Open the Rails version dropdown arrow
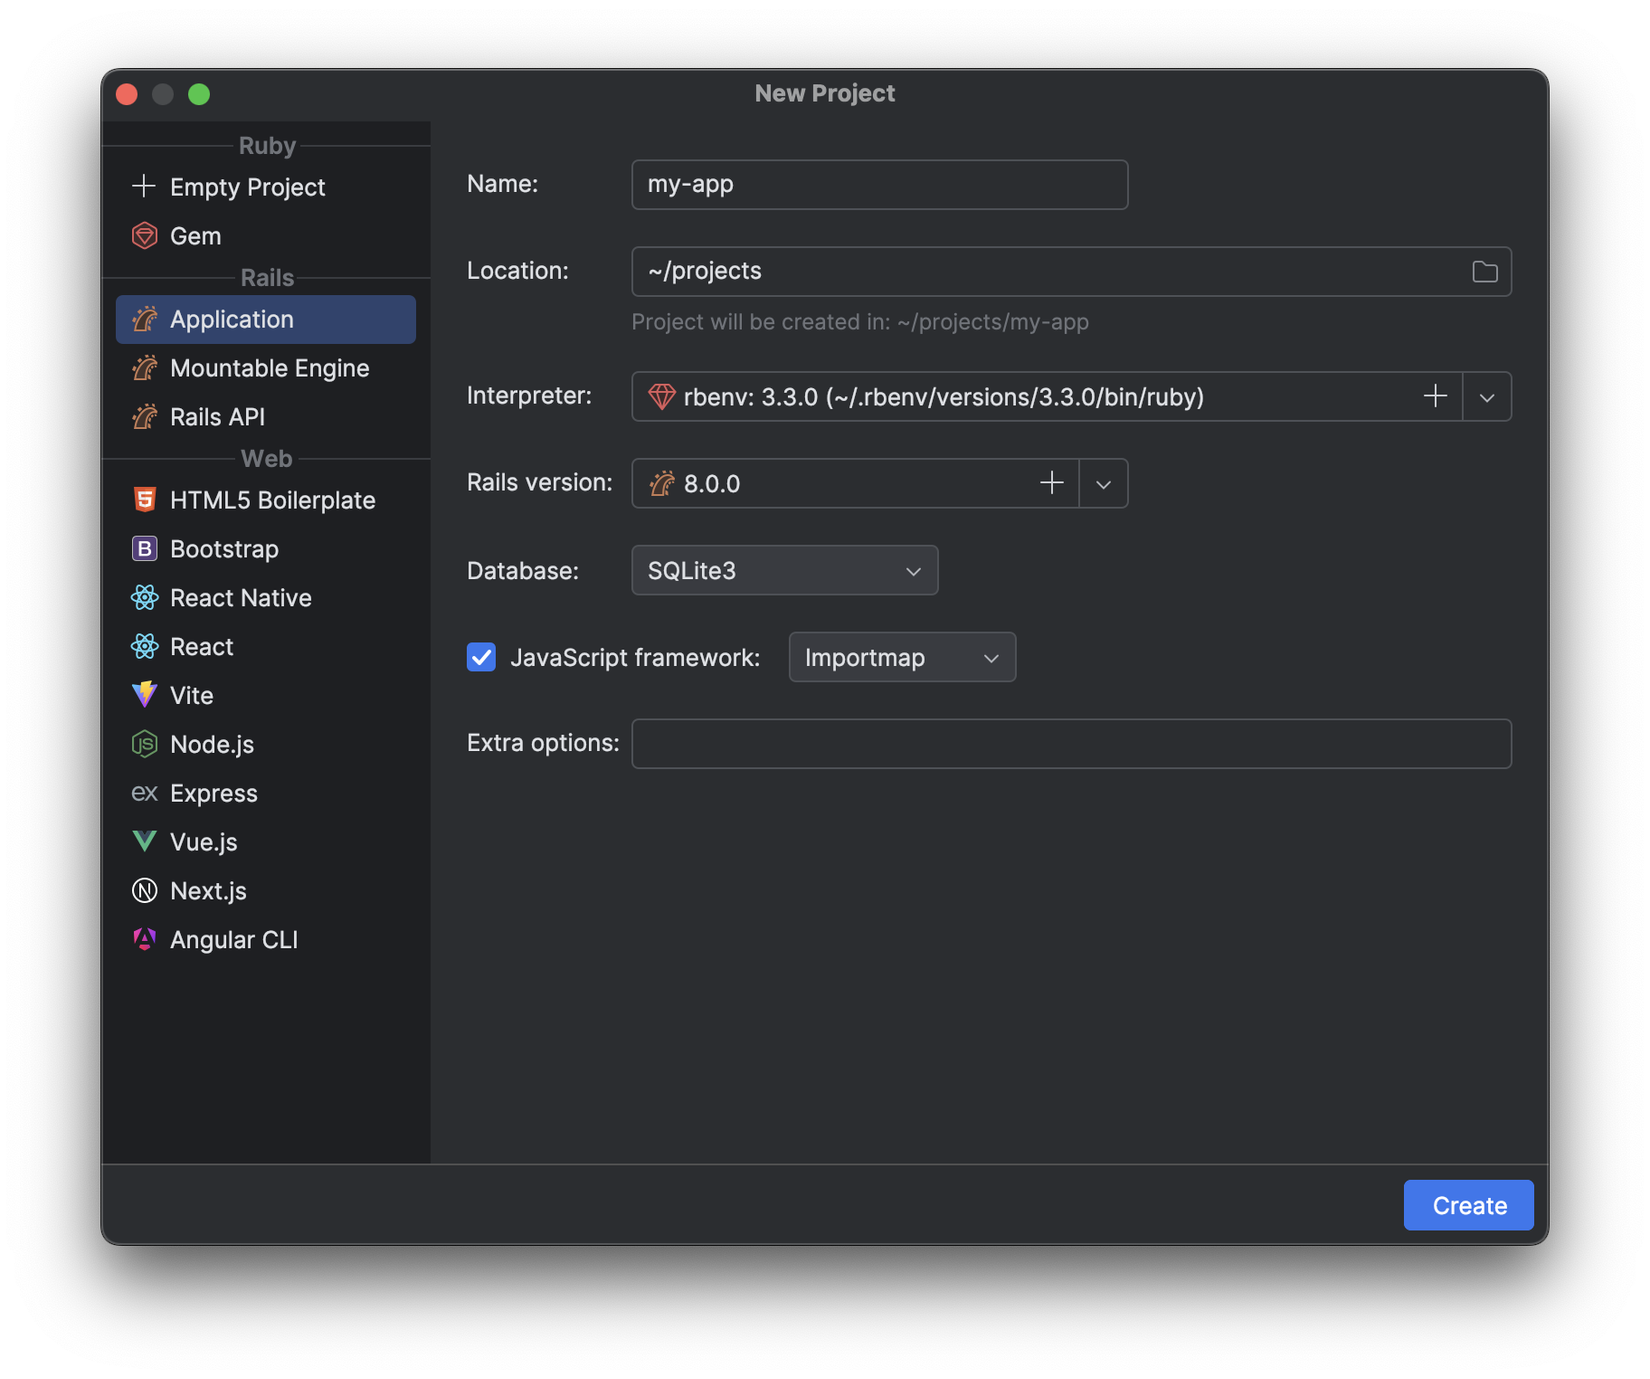The image size is (1650, 1379). coord(1103,484)
